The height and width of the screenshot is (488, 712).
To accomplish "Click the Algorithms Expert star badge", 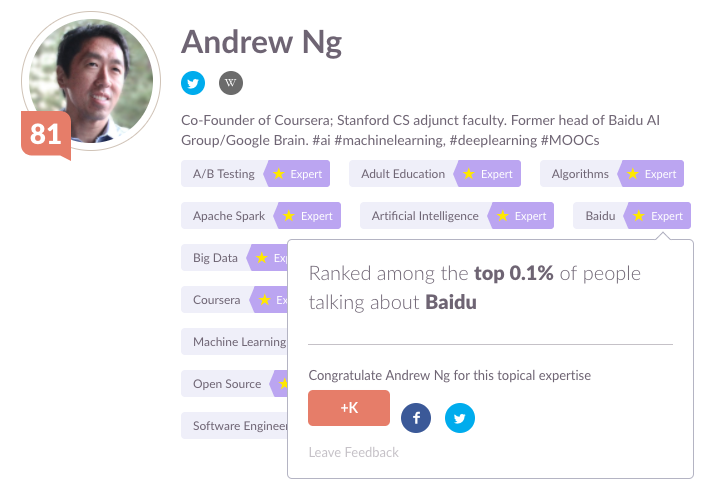I will pyautogui.click(x=654, y=174).
